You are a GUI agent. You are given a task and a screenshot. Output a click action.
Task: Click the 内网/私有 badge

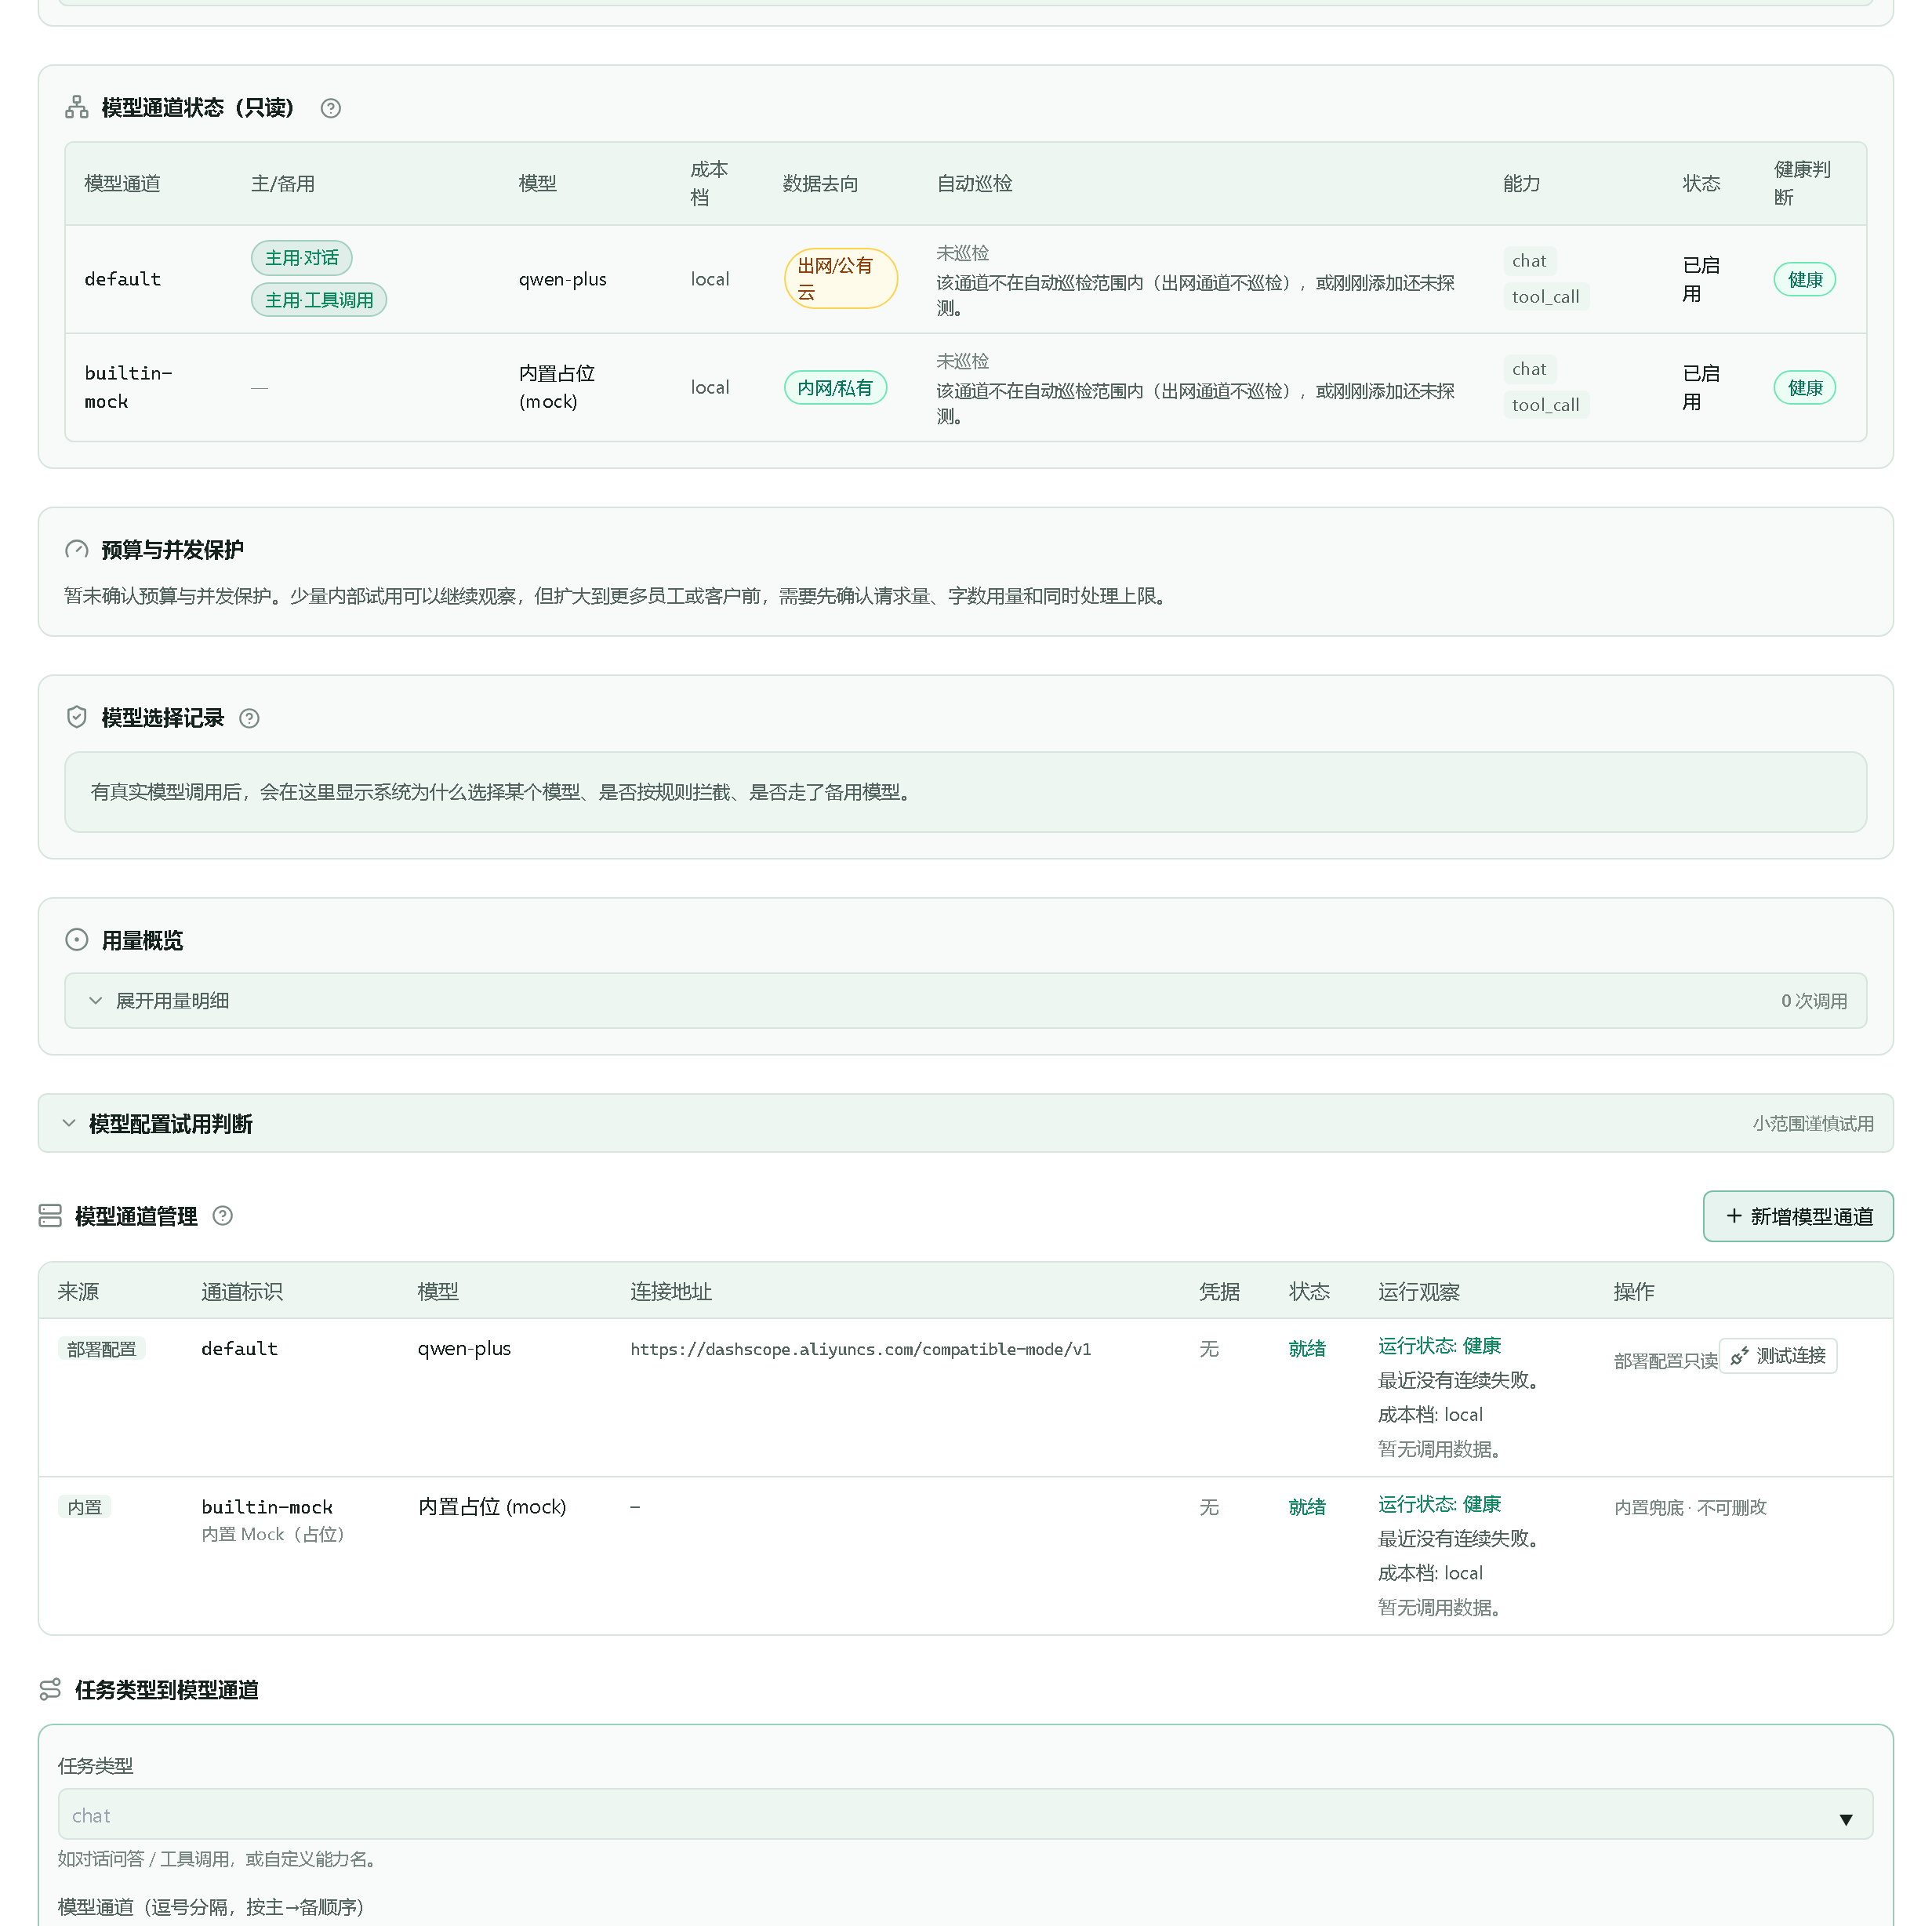(836, 388)
